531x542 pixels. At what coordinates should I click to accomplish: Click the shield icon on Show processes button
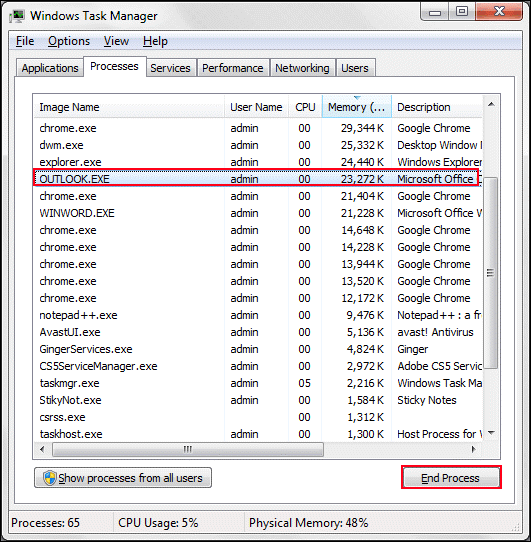(x=50, y=478)
